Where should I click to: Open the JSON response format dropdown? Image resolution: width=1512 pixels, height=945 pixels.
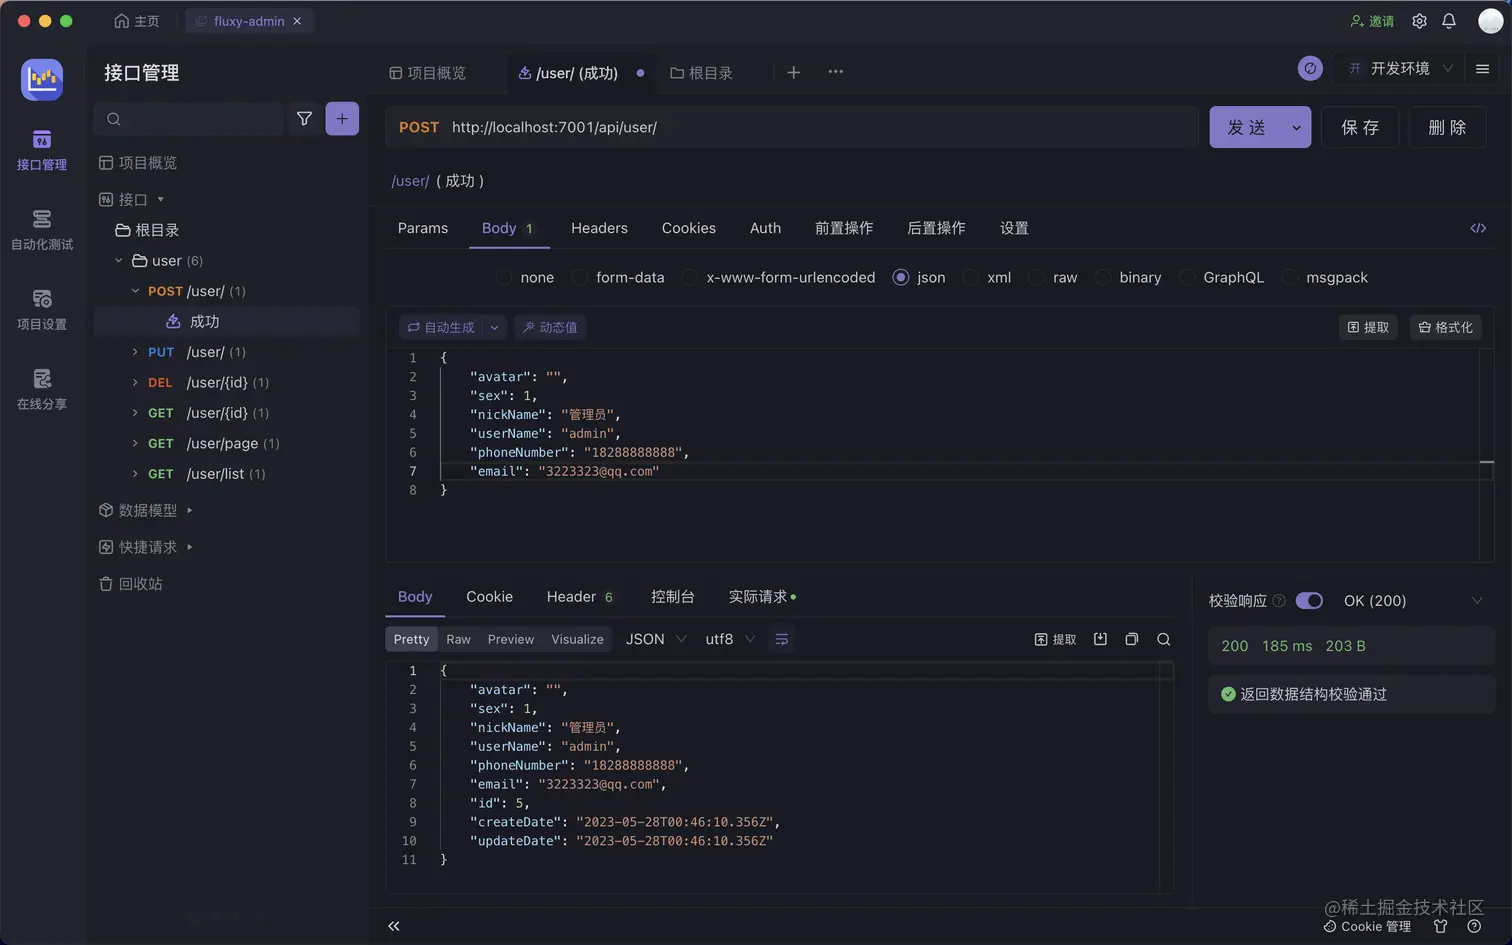click(x=656, y=639)
